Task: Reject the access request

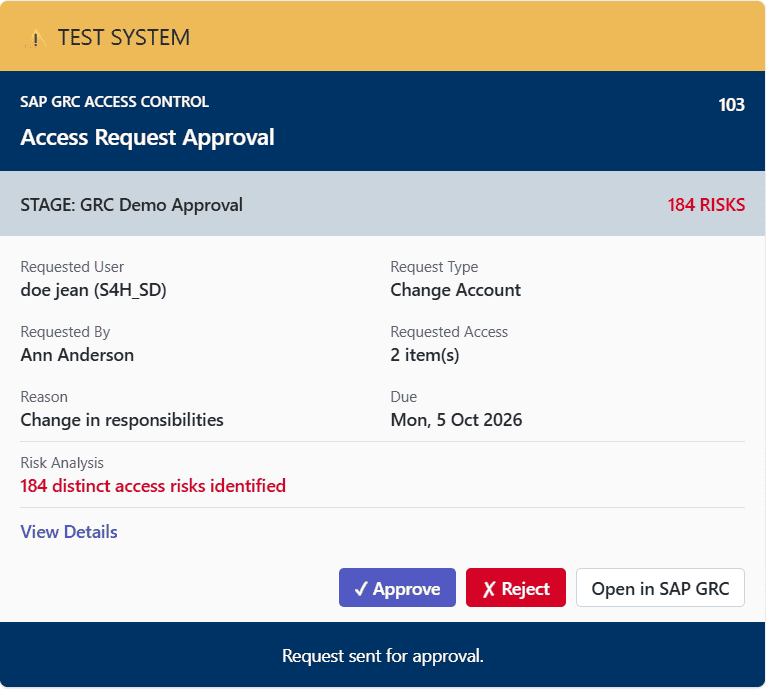Action: coord(515,588)
